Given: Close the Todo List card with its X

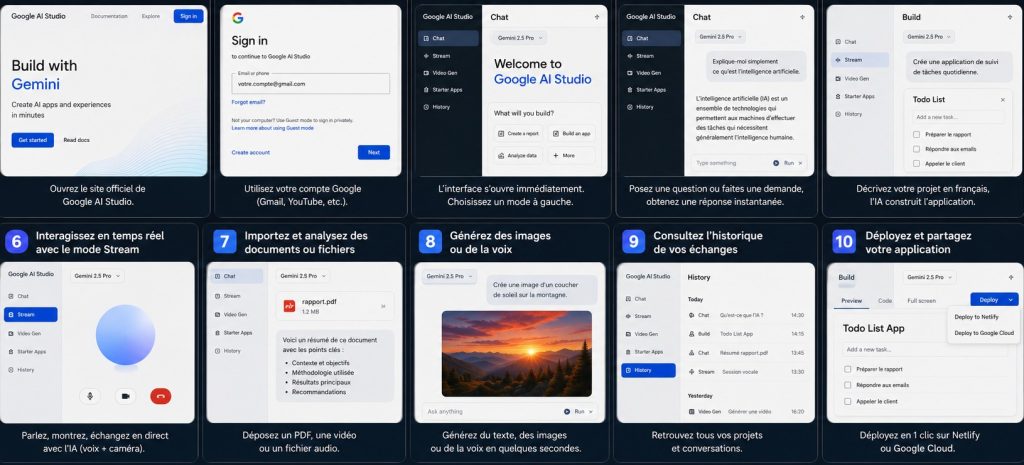Looking at the screenshot, I should (1003, 100).
